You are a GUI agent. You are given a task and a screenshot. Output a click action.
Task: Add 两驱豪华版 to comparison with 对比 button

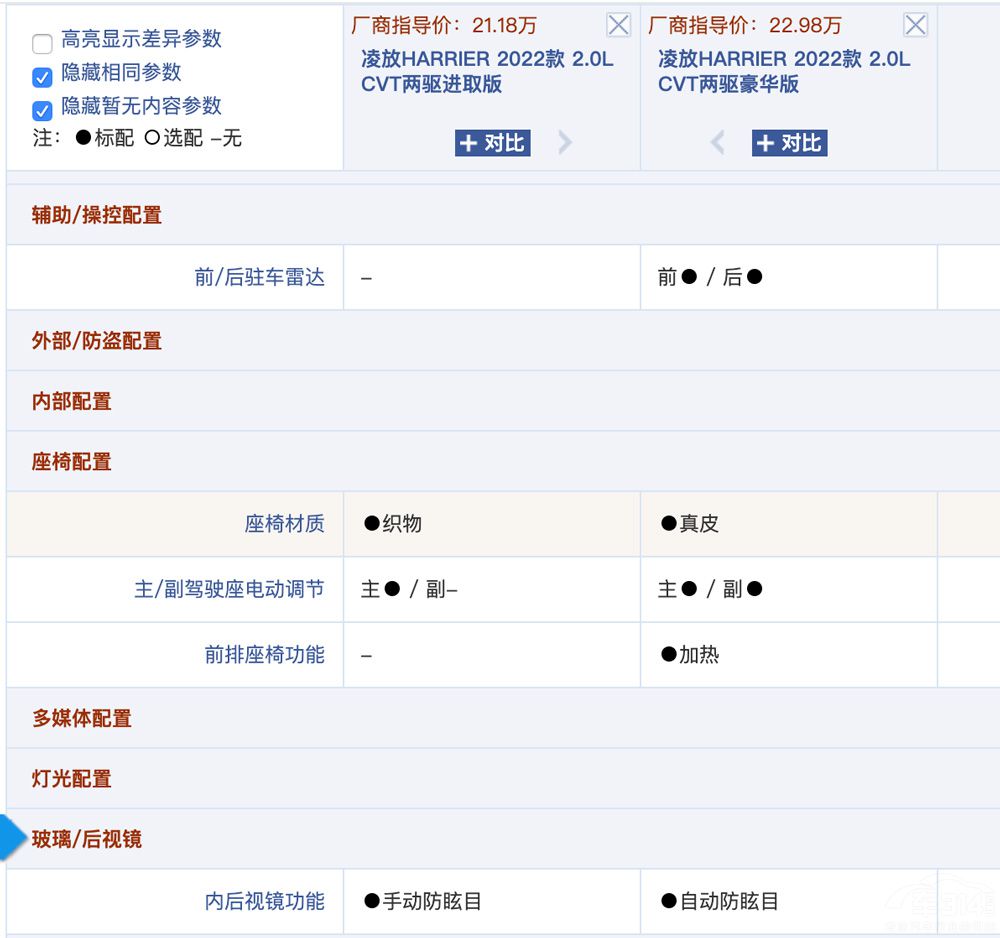click(789, 143)
